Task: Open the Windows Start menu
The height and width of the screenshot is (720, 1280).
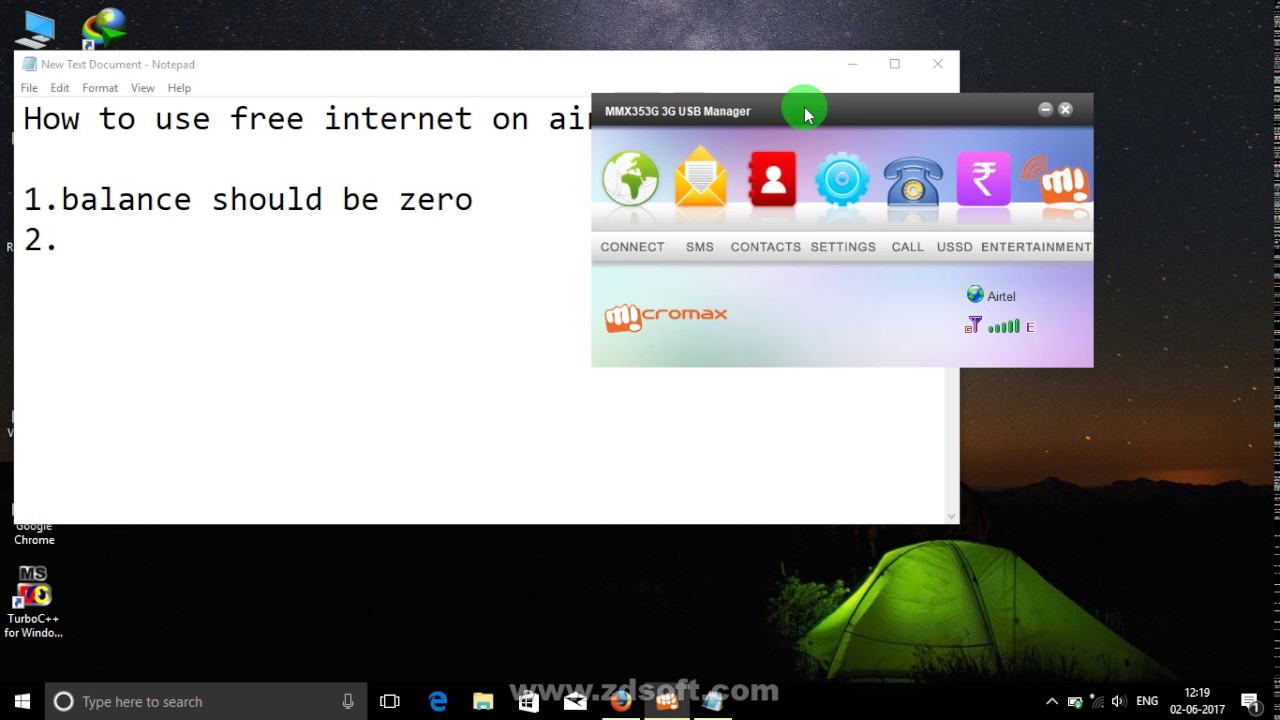Action: tap(22, 701)
